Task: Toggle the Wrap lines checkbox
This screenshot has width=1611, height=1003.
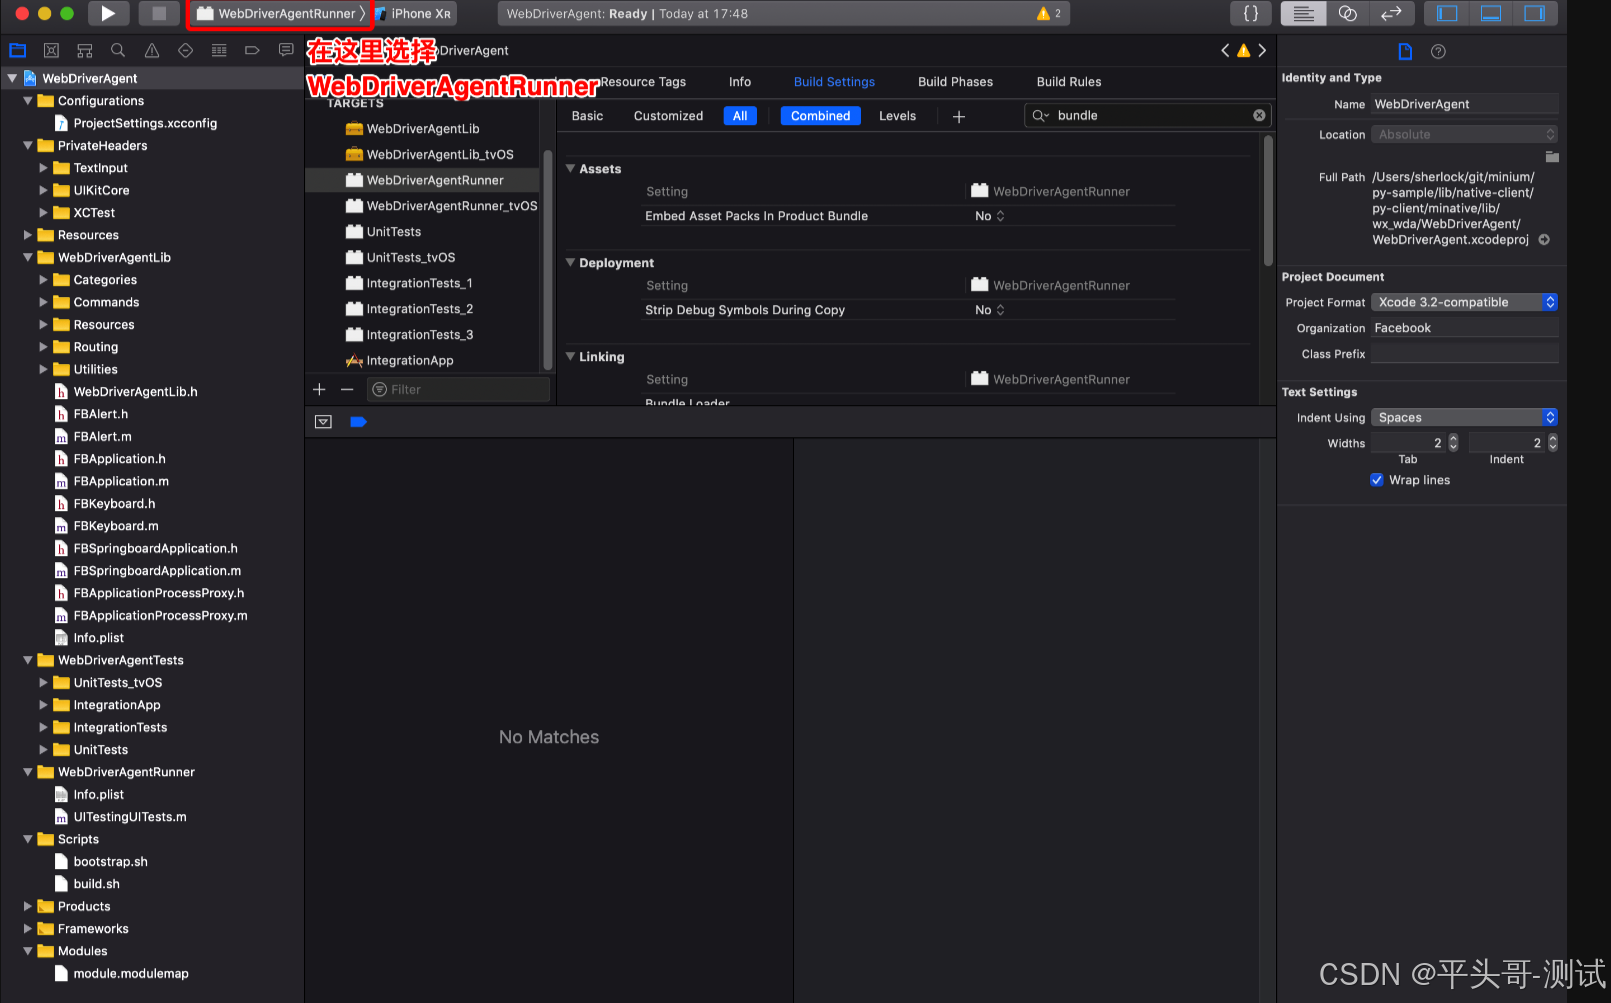Action: pos(1376,480)
